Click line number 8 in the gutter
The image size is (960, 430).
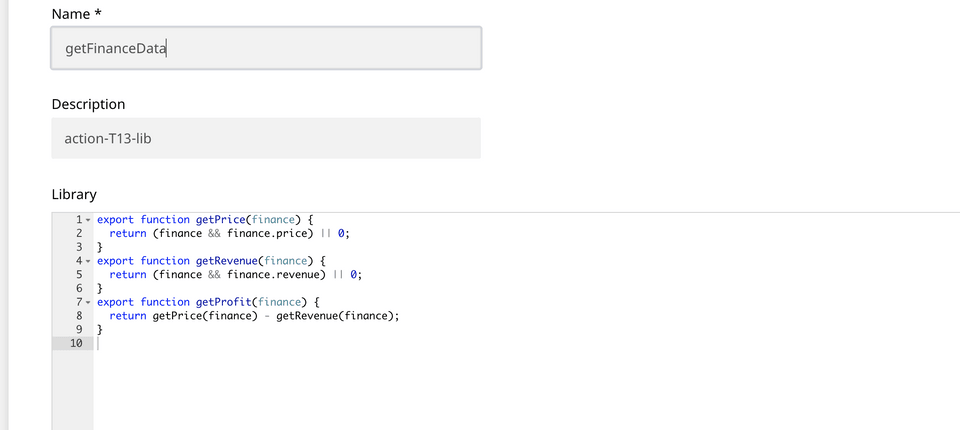[80, 315]
